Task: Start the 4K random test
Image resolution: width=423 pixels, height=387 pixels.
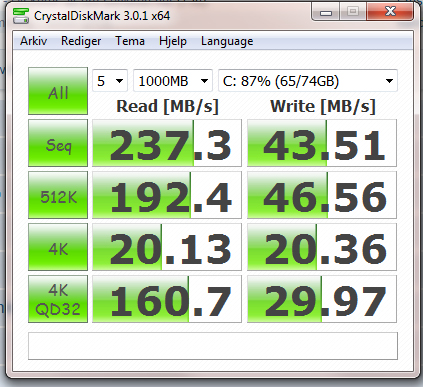Action: [x=58, y=247]
